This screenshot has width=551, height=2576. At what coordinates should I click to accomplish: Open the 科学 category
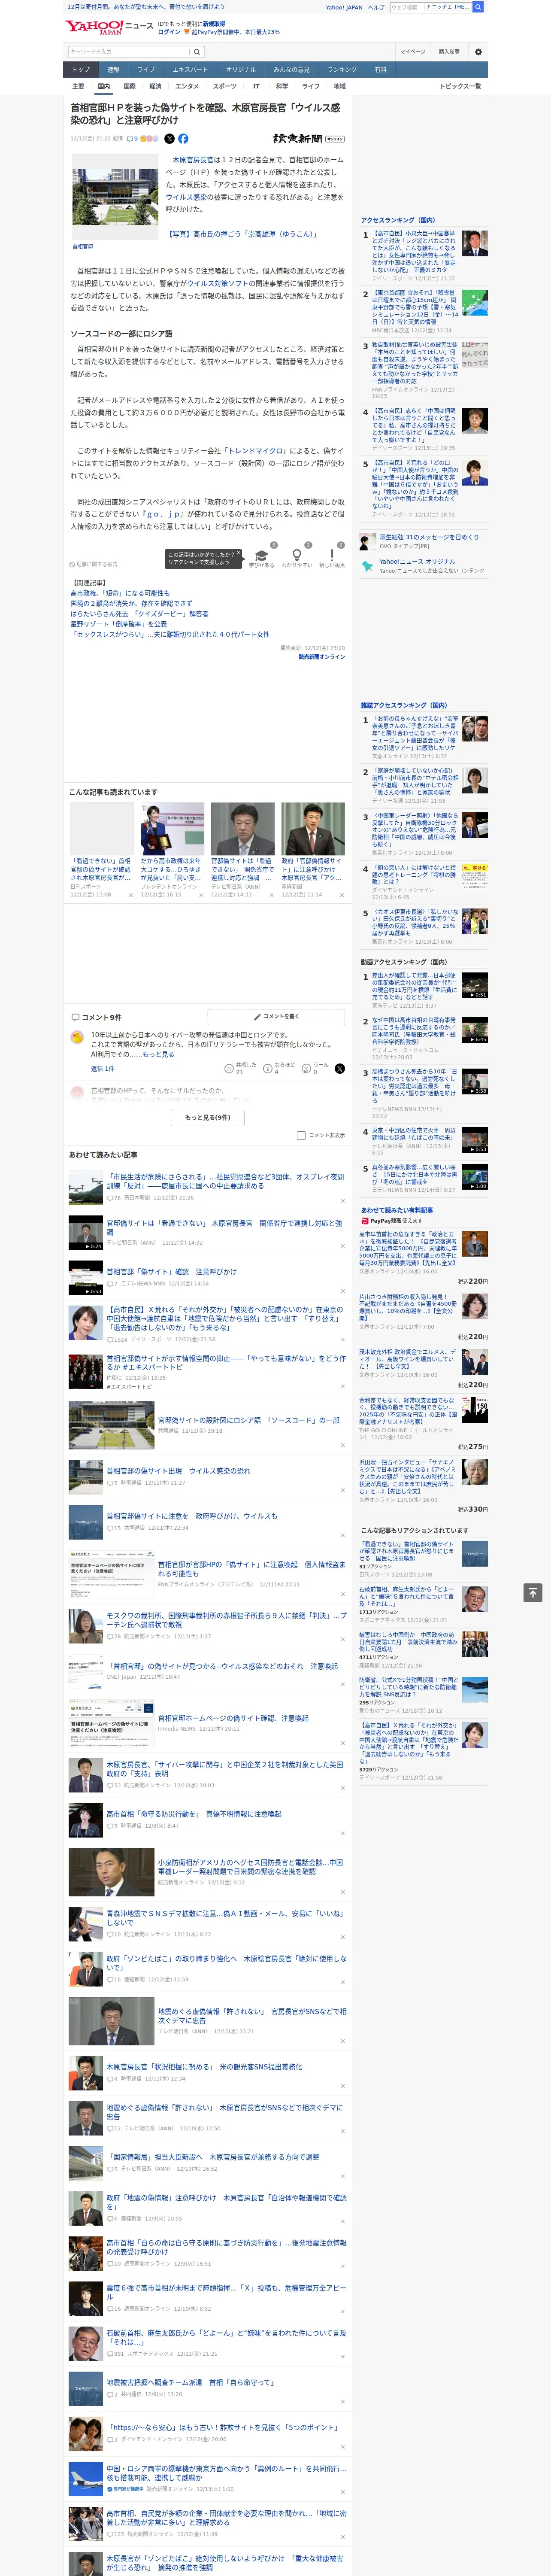tap(282, 86)
